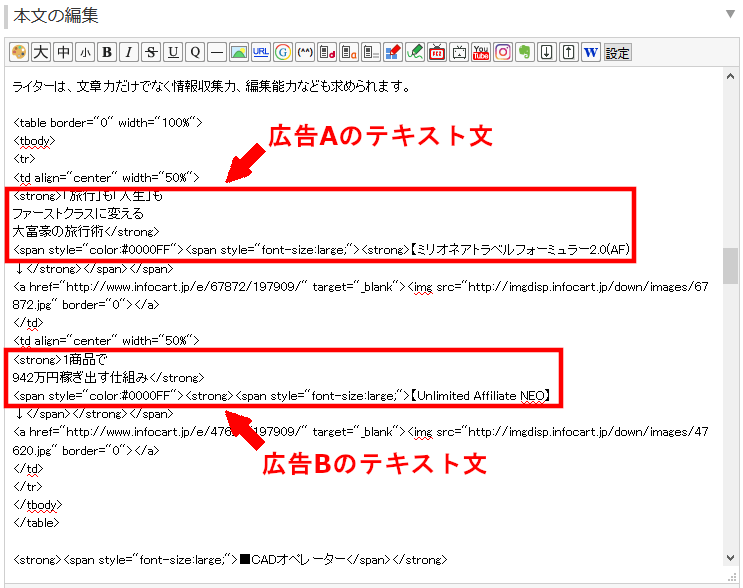Click the opening <tbody> line
This screenshot has width=743, height=588.
point(34,141)
